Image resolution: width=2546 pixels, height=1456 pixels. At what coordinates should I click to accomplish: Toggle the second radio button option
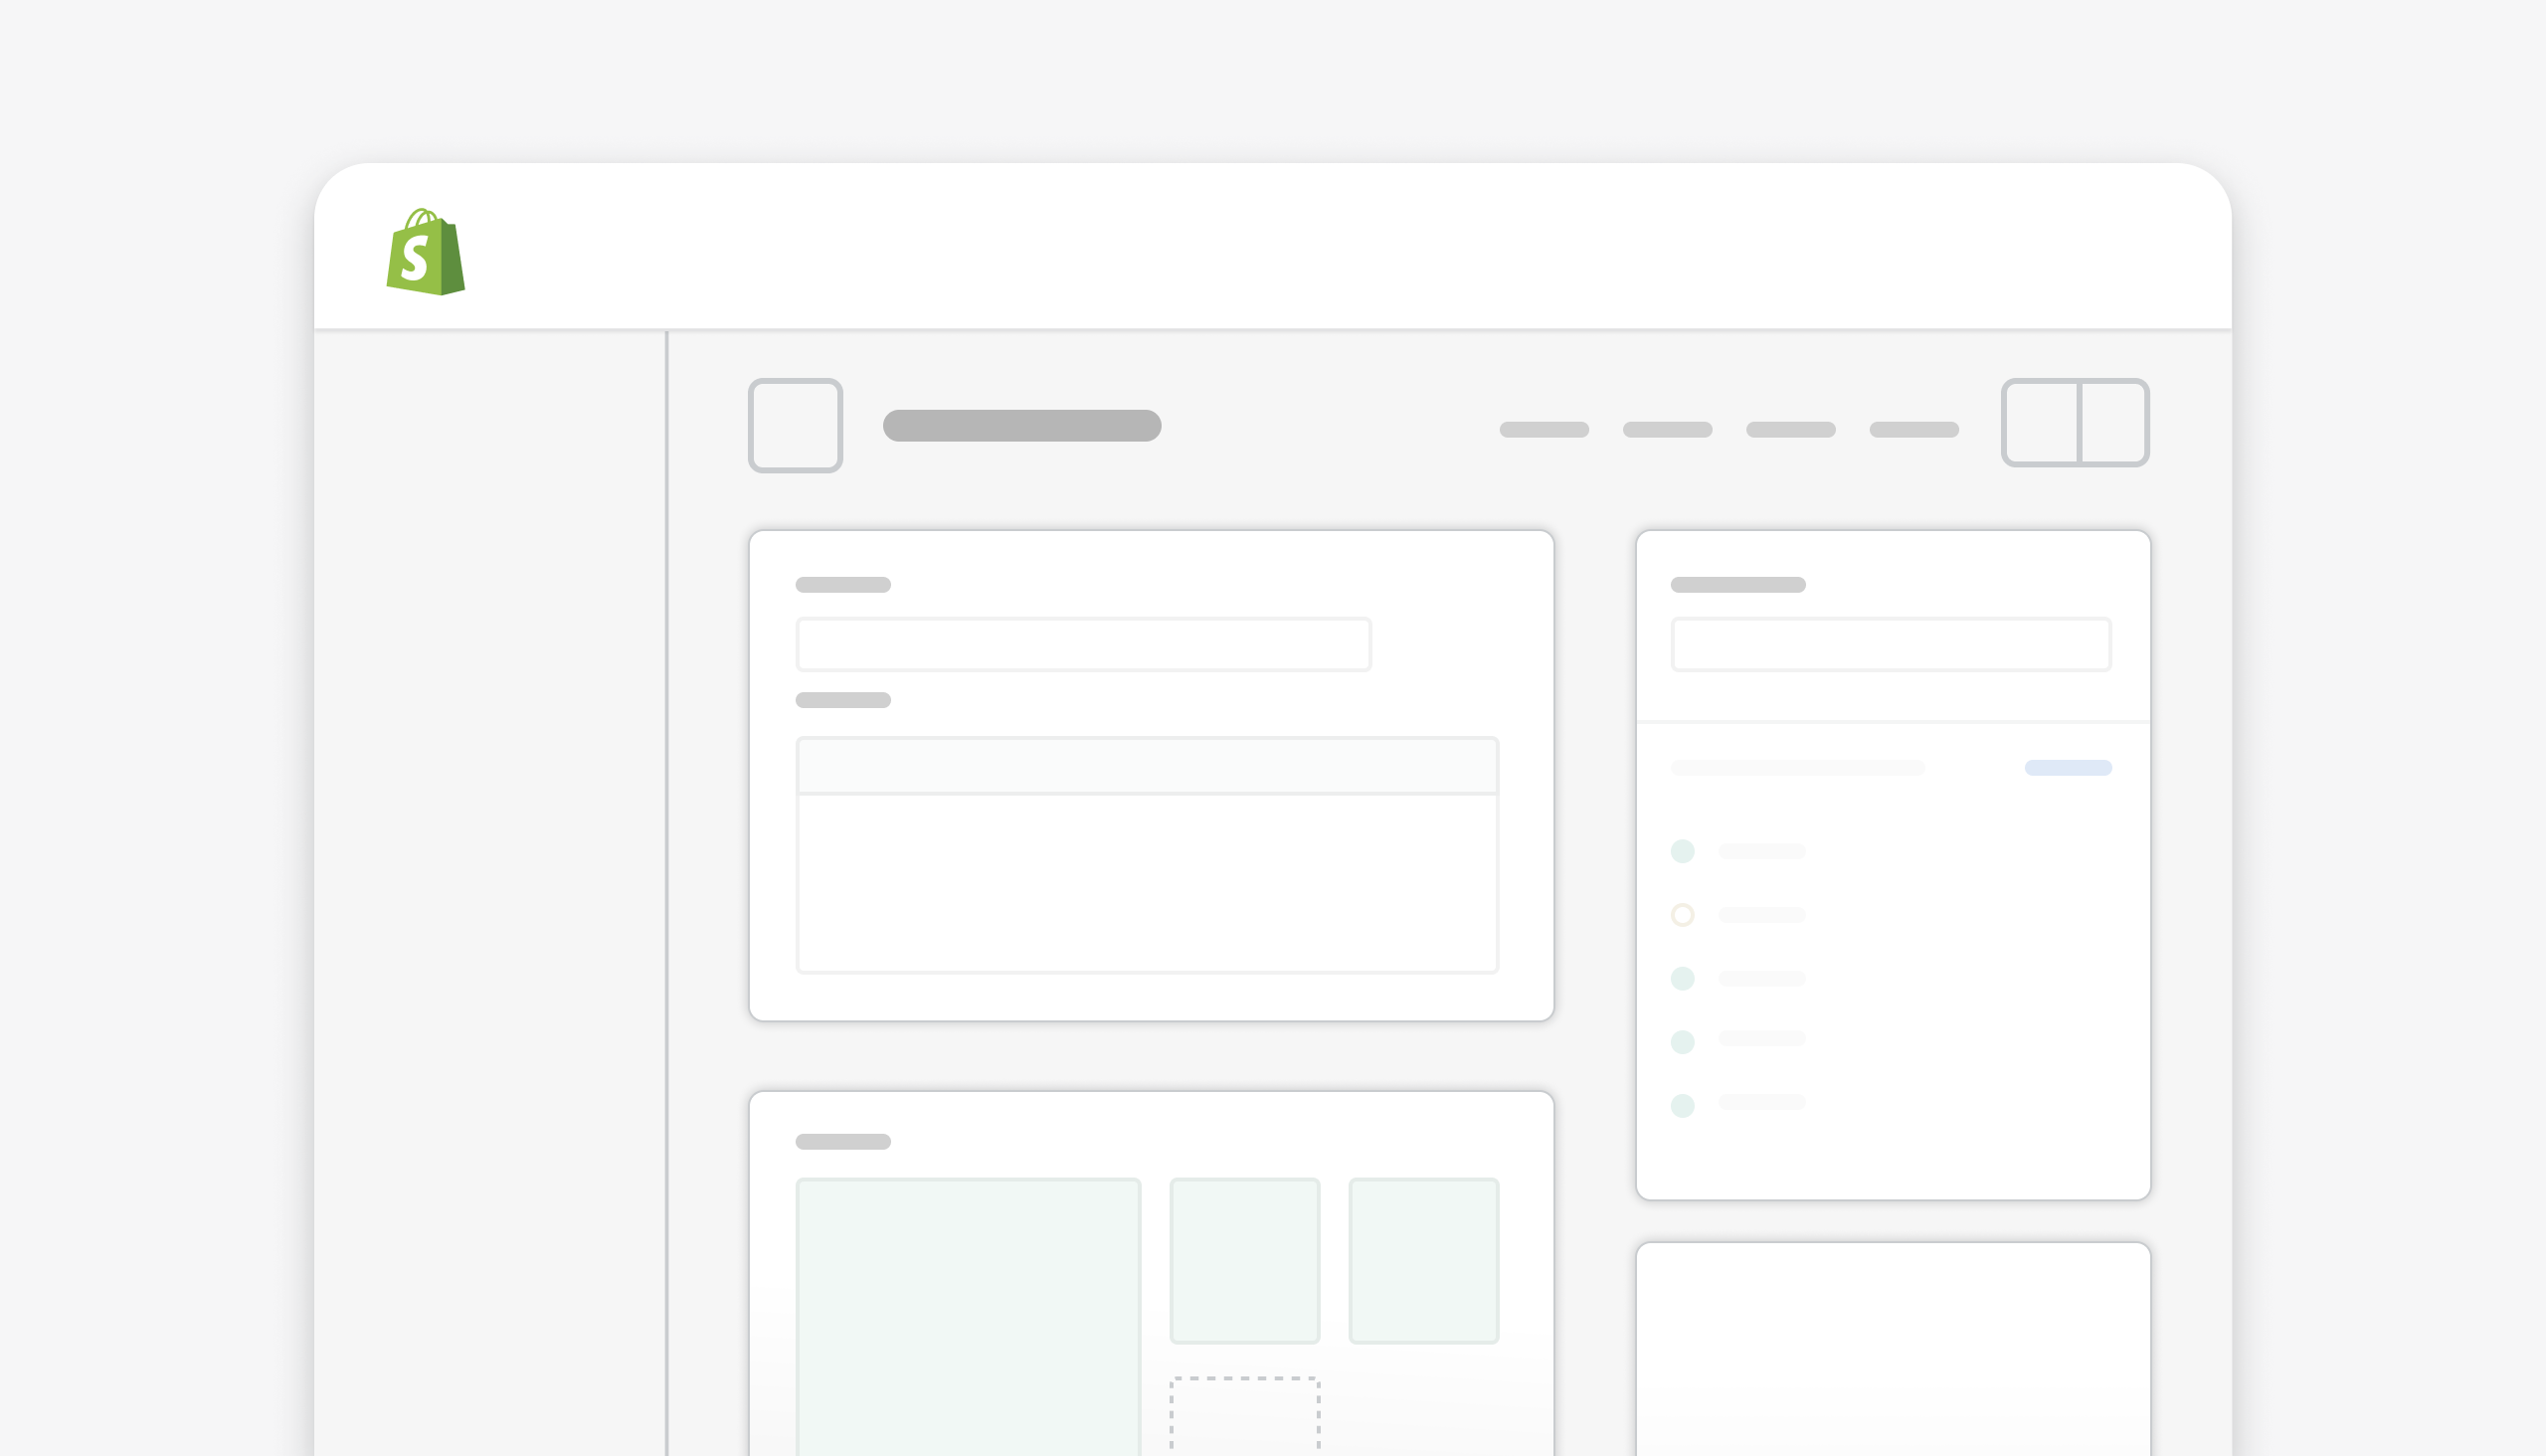pos(1682,914)
